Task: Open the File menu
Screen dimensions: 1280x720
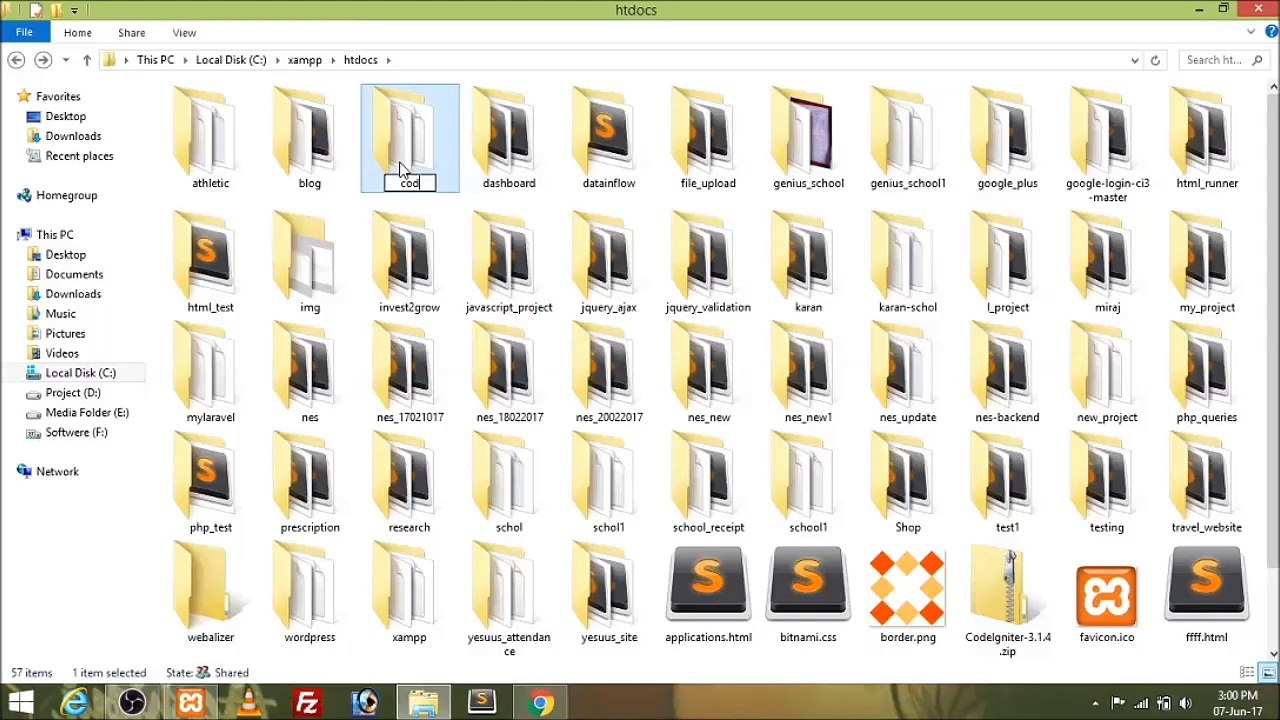Action: [24, 32]
